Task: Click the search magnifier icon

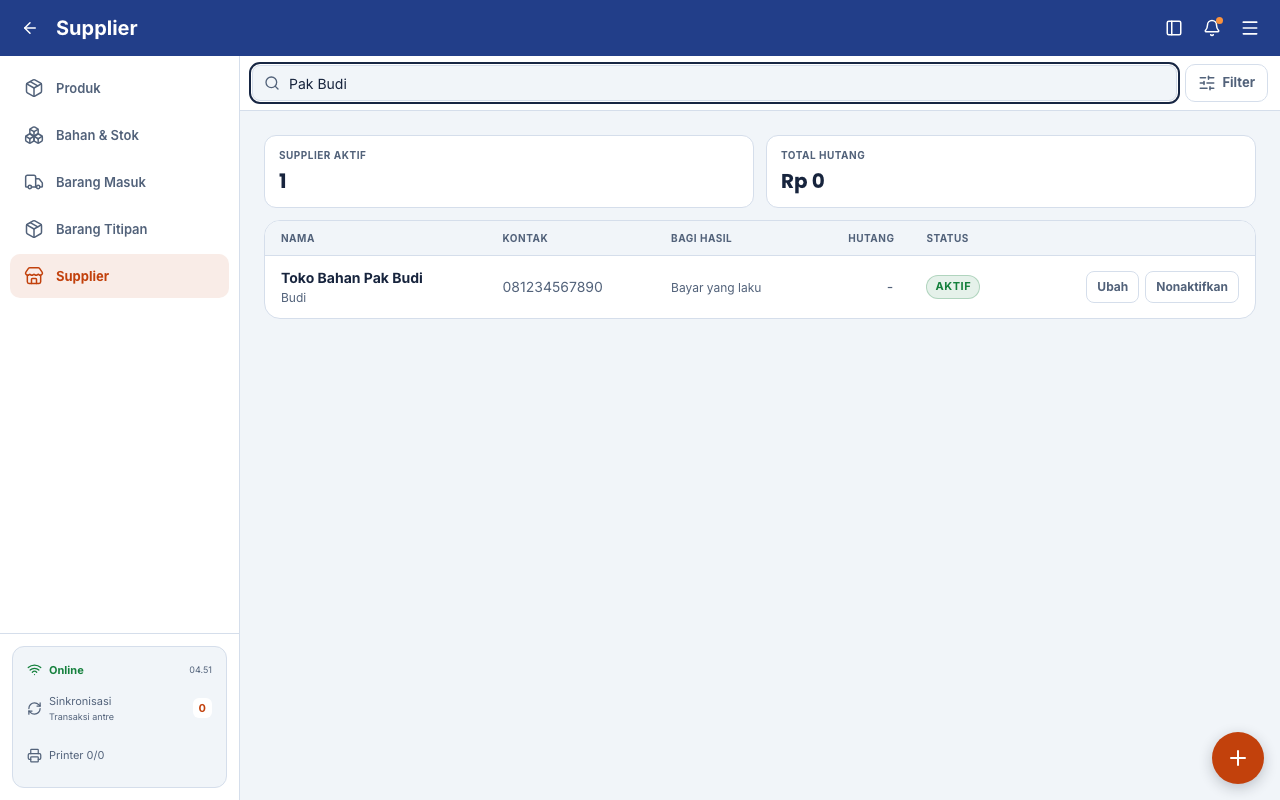Action: tap(272, 84)
